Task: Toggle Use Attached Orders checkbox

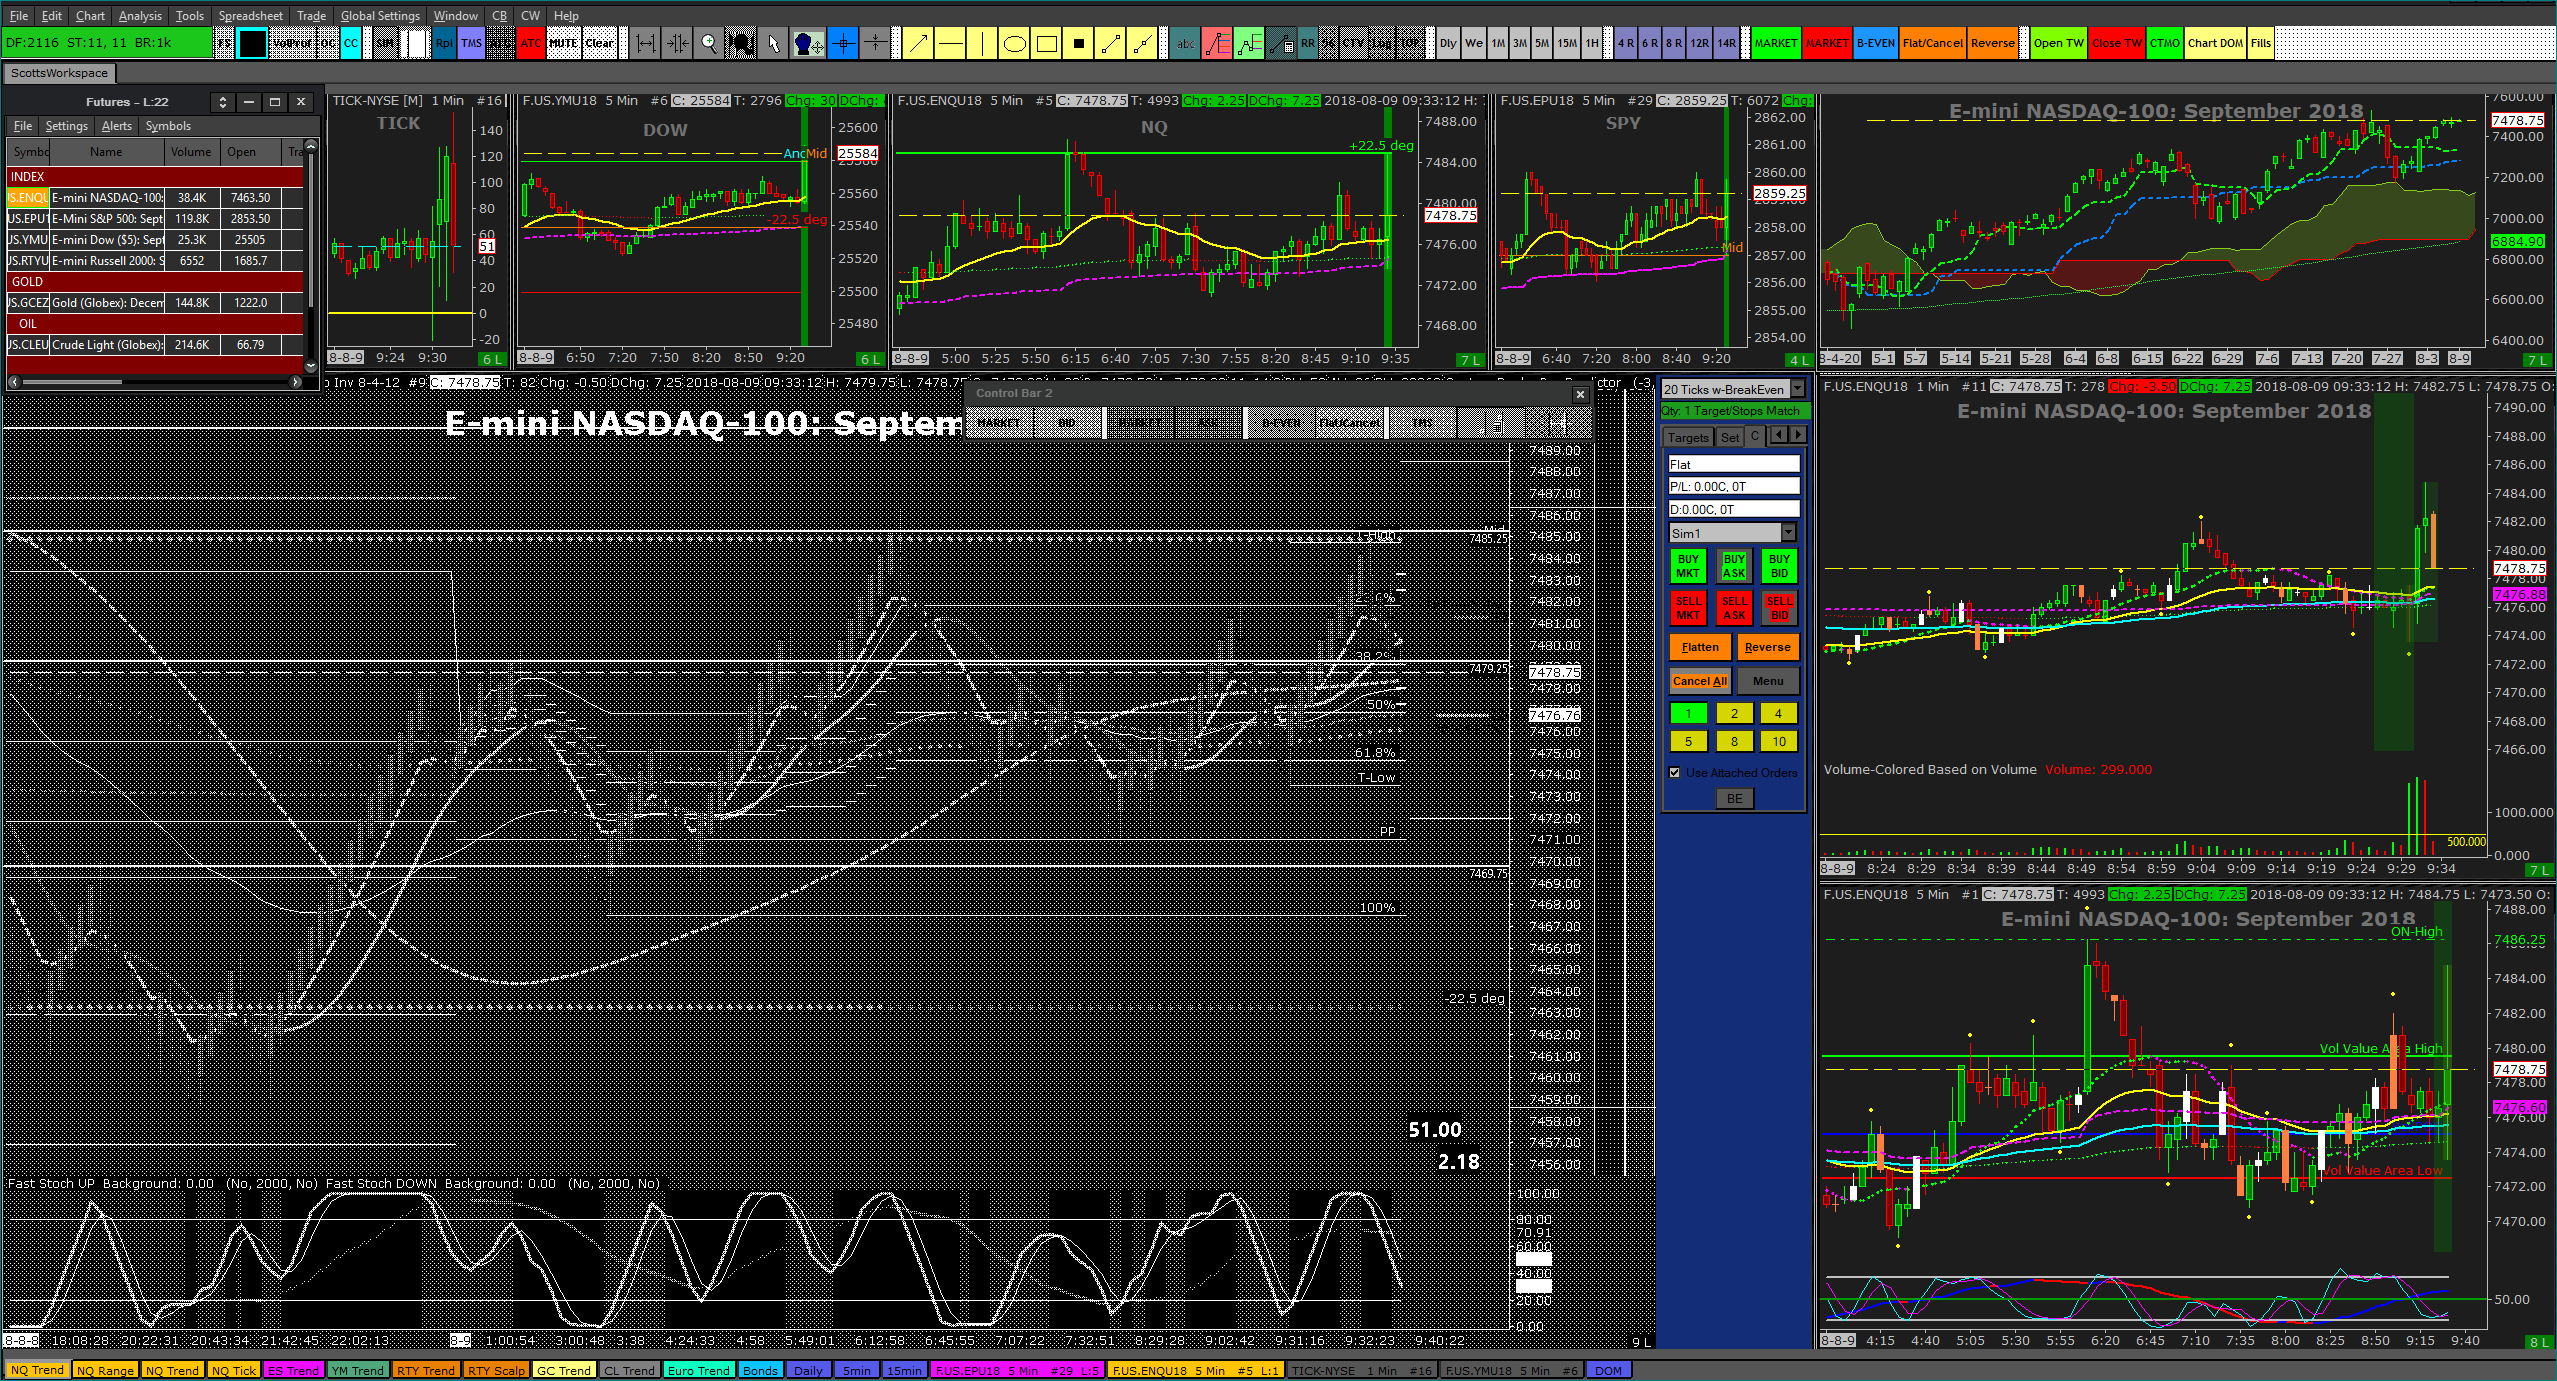Action: [1675, 772]
